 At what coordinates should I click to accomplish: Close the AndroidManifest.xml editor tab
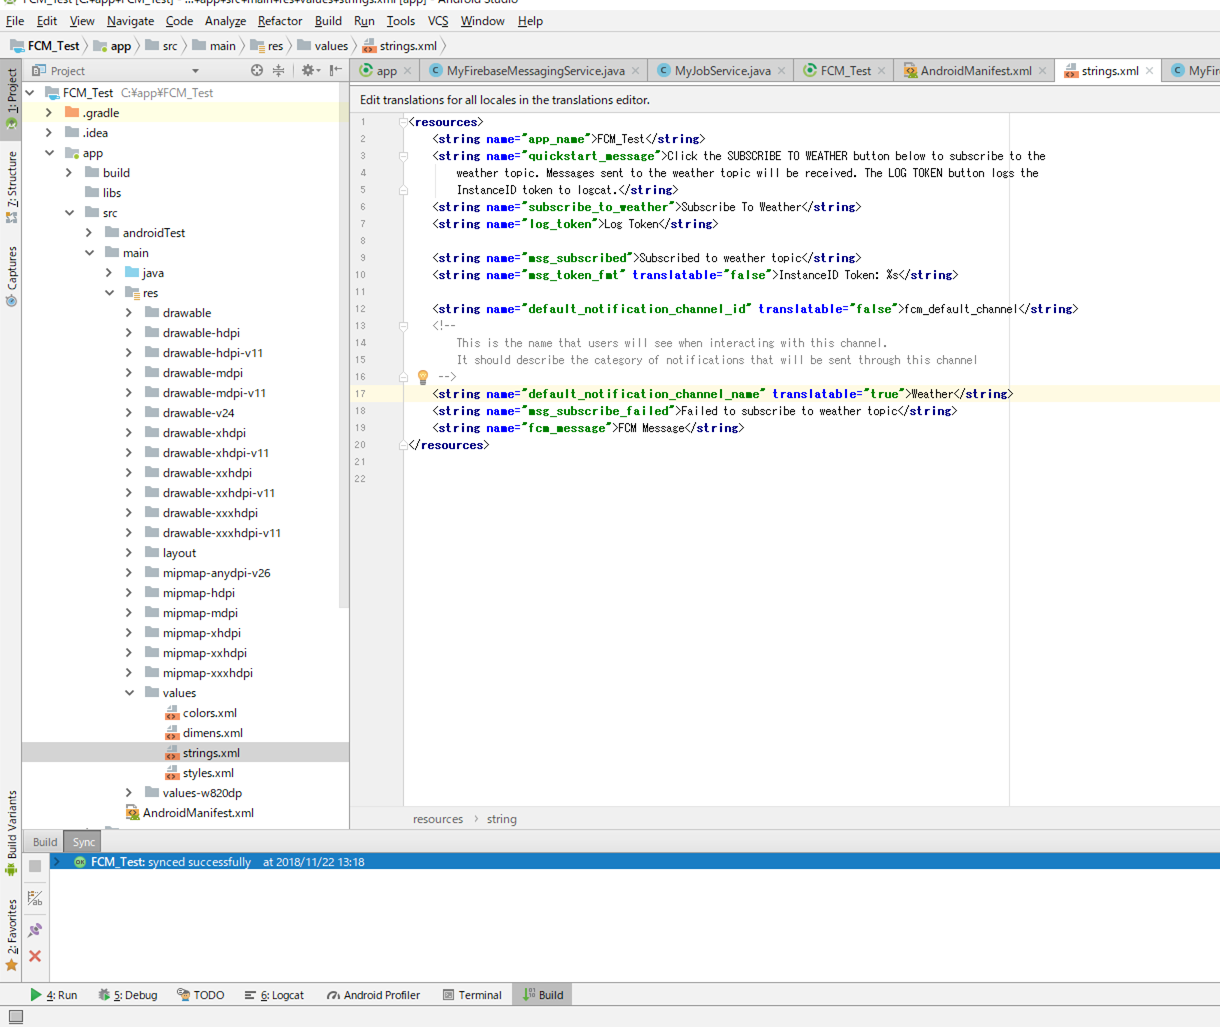point(1043,71)
